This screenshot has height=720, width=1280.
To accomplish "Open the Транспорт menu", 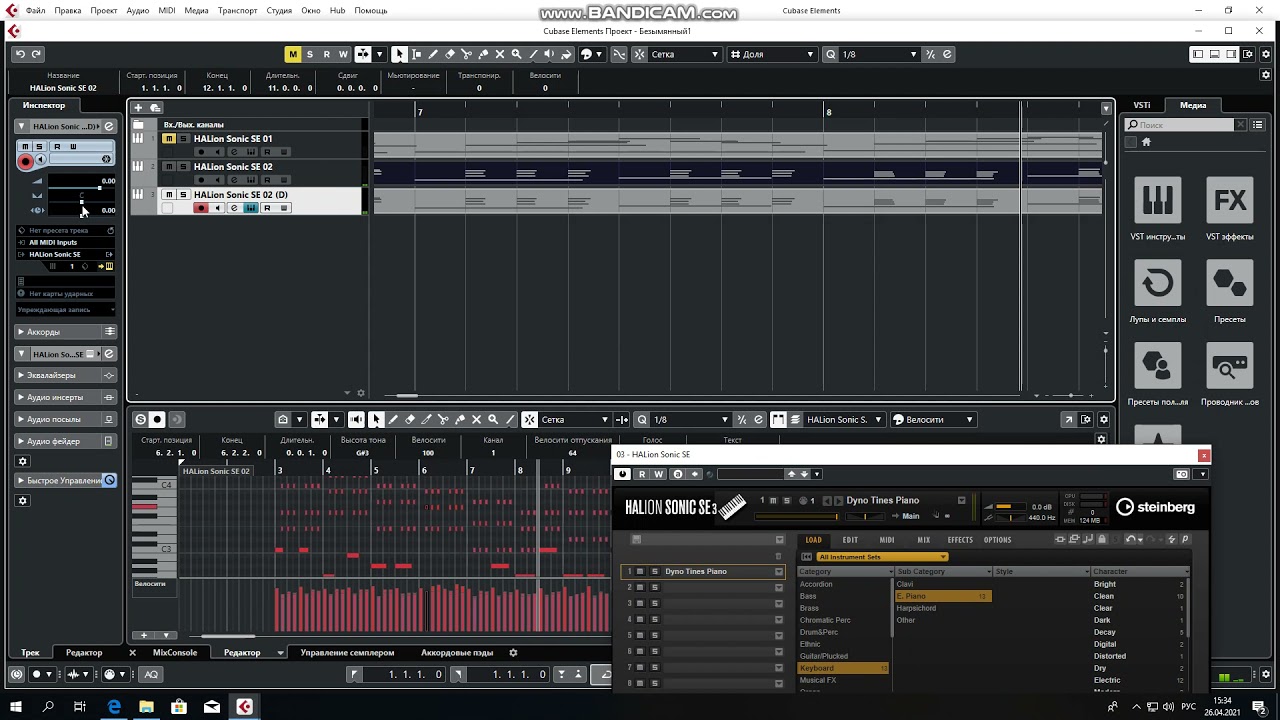I will [x=237, y=10].
